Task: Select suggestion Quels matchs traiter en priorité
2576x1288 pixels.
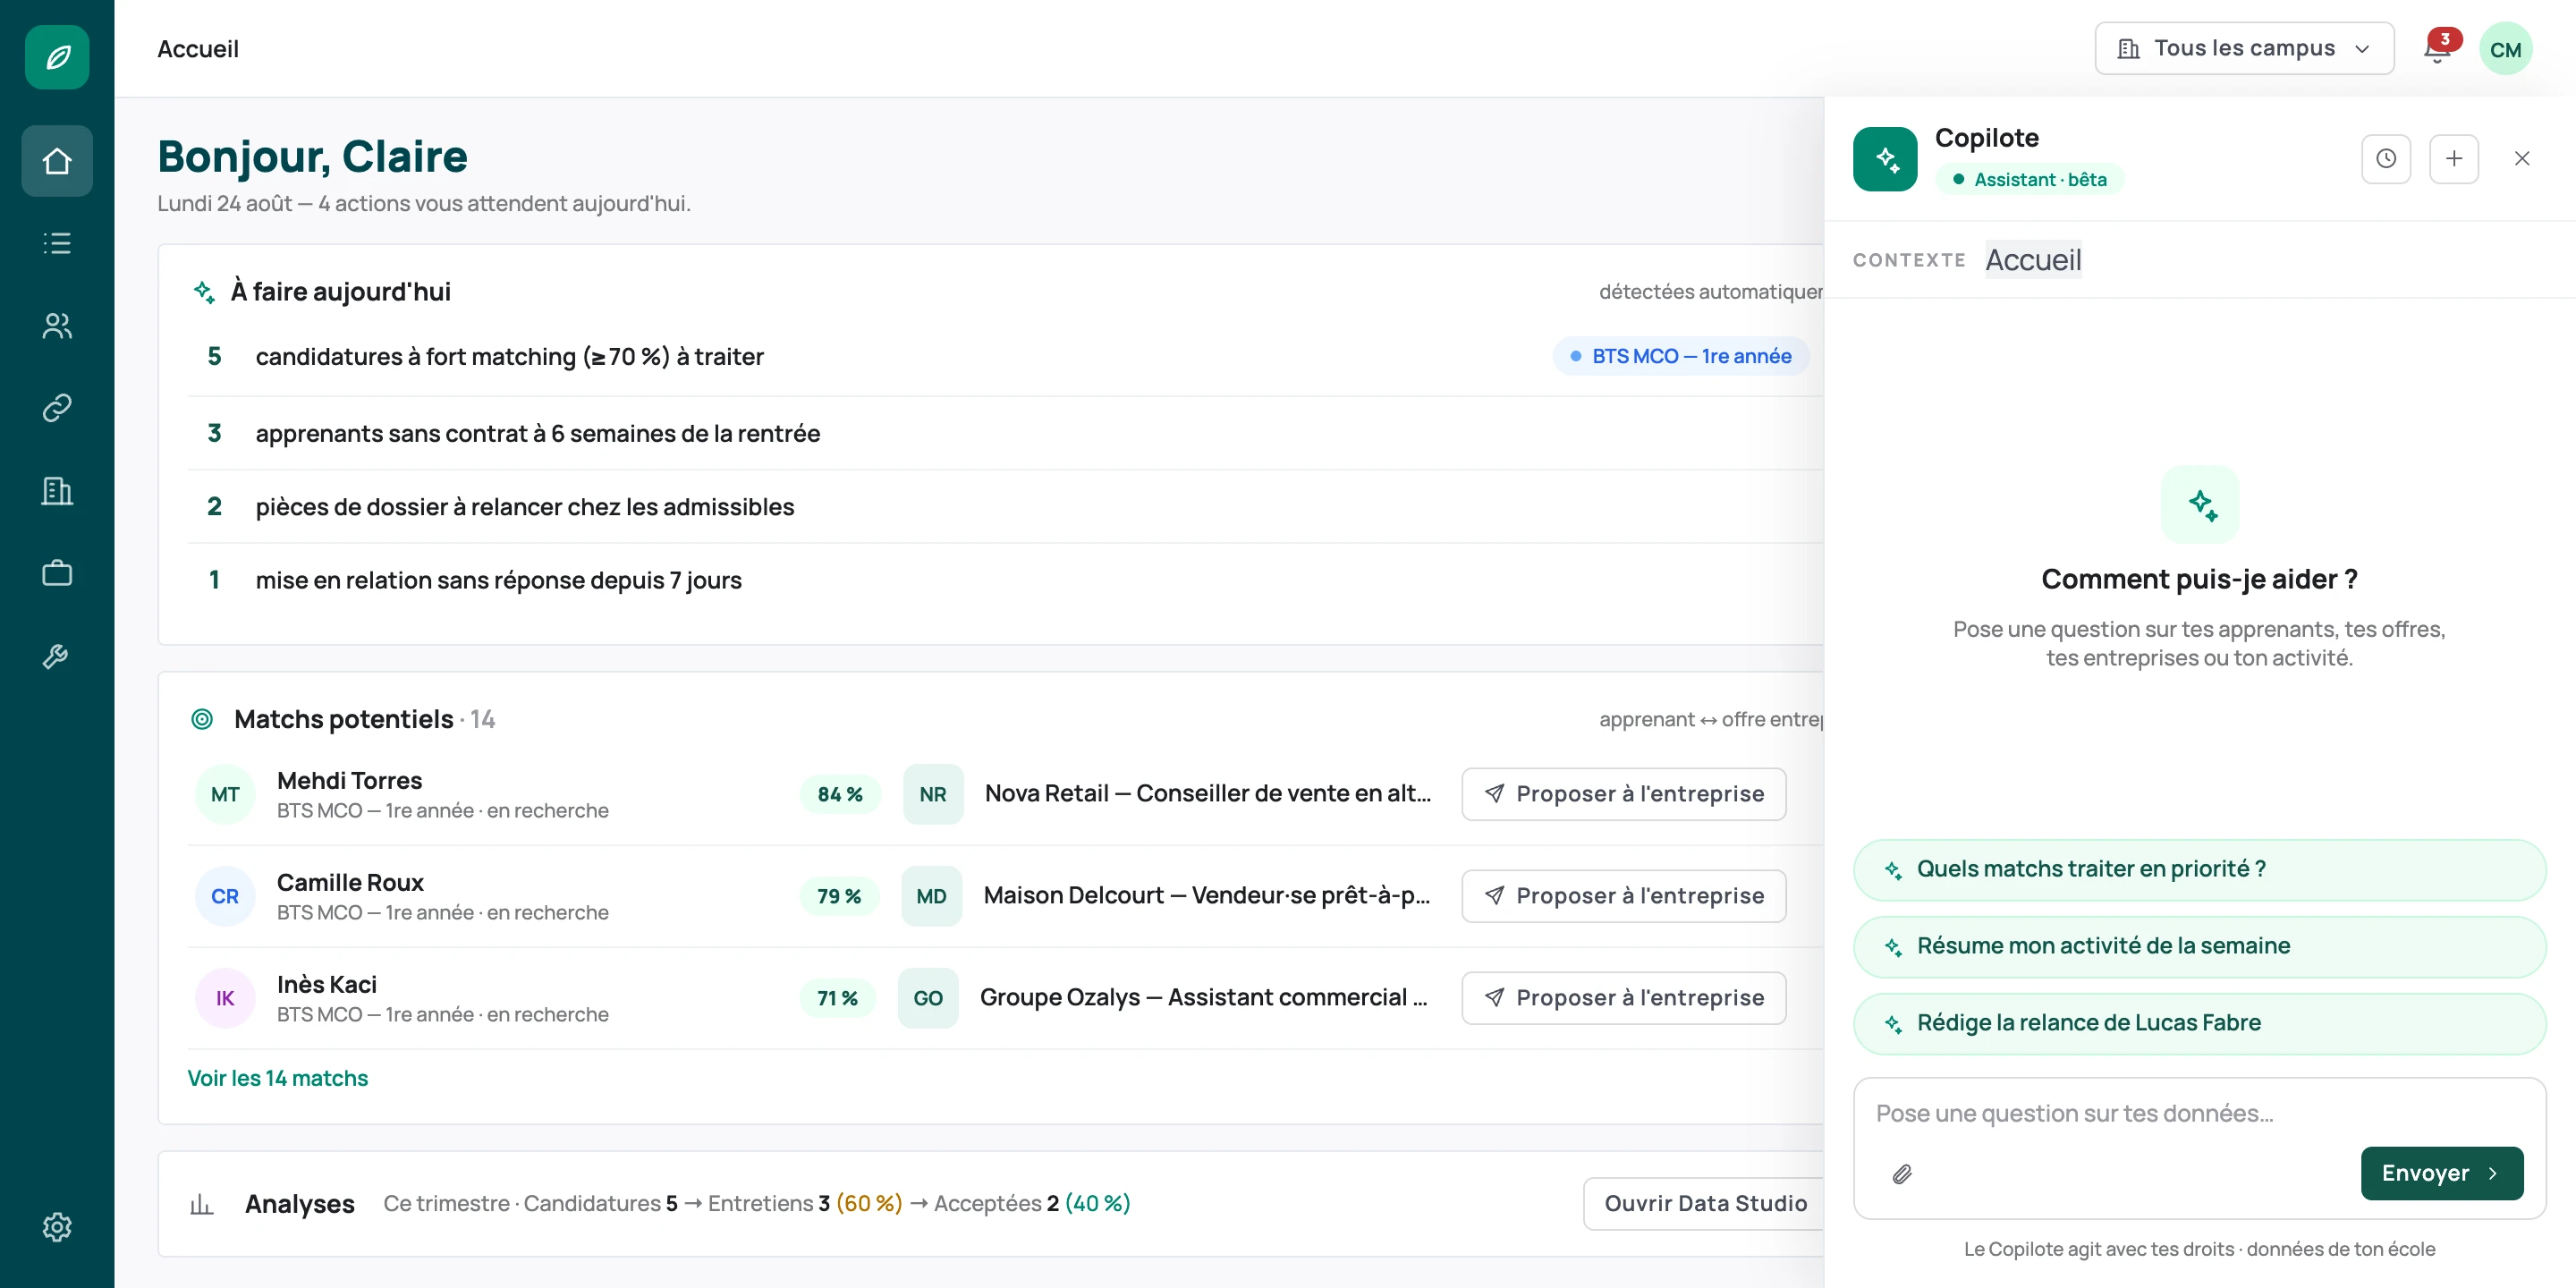Action: tap(2199, 870)
